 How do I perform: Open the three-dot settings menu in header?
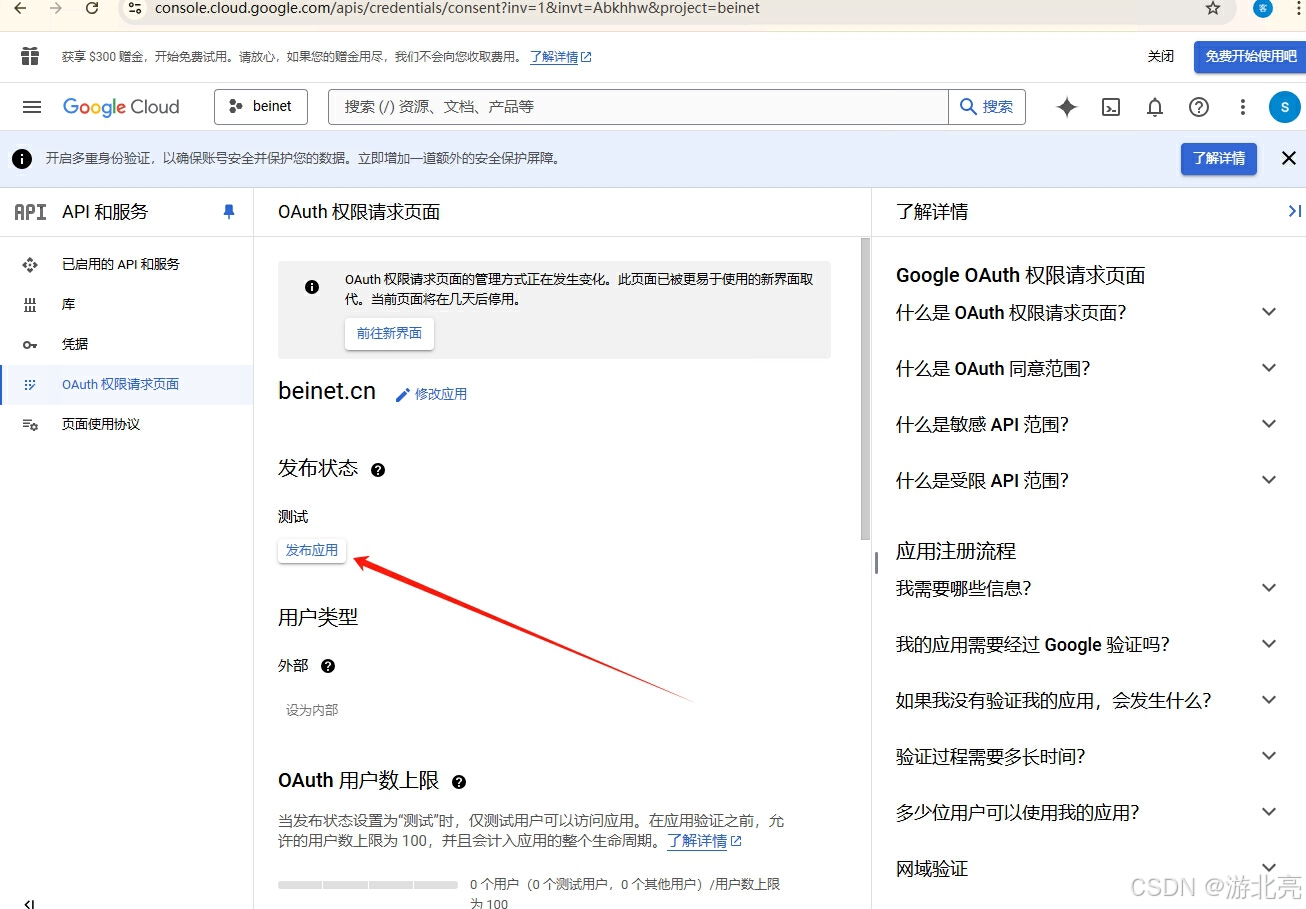click(x=1243, y=107)
